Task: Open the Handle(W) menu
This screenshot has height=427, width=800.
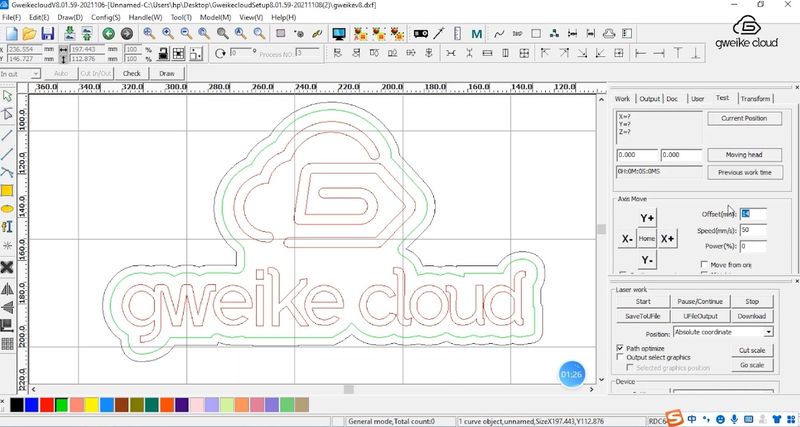Action: pyautogui.click(x=145, y=17)
